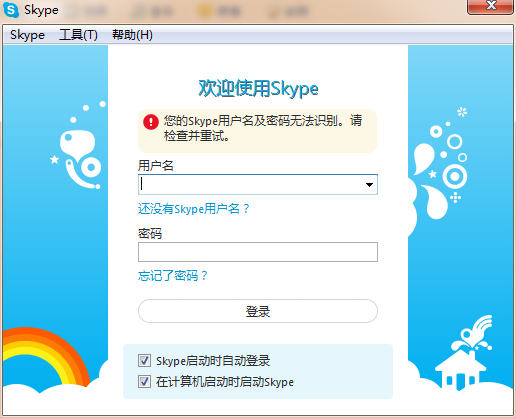Click the red error exclamation icon
Viewport: 516px width, 418px height.
pyautogui.click(x=151, y=122)
